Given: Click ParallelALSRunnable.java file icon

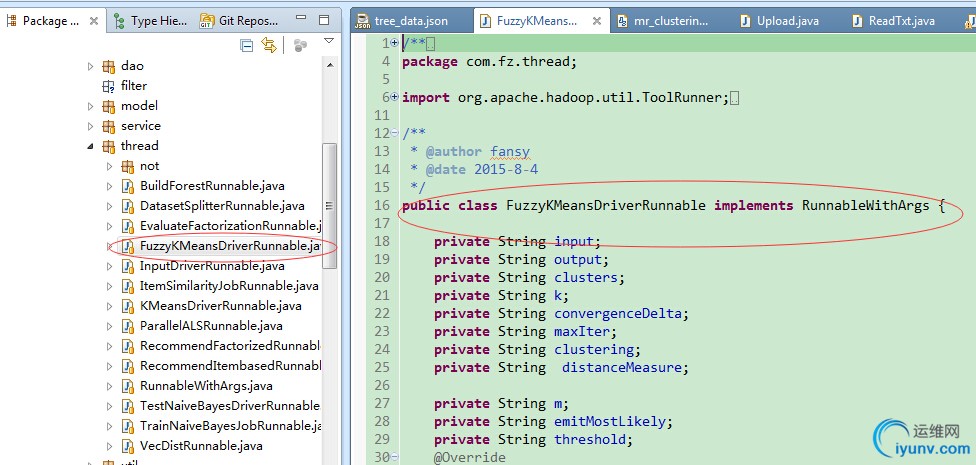Looking at the screenshot, I should tap(128, 326).
